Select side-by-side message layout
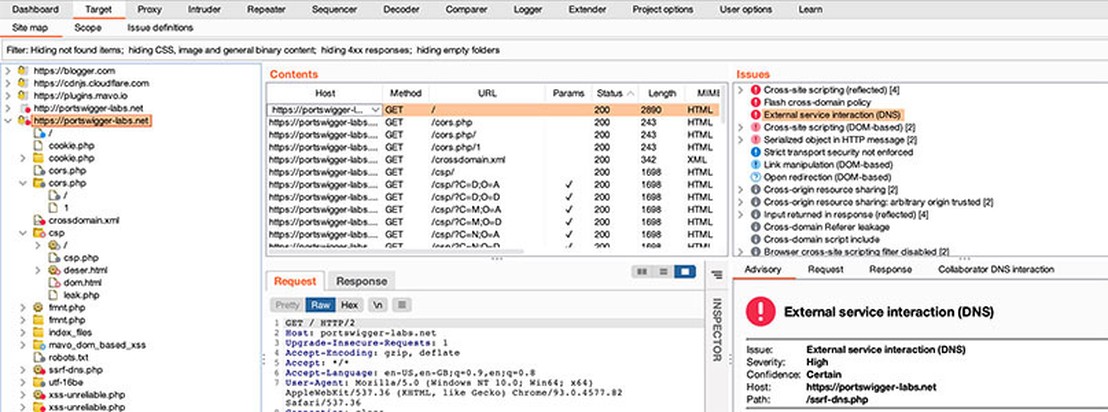Image resolution: width=1108 pixels, height=412 pixels. tap(642, 271)
